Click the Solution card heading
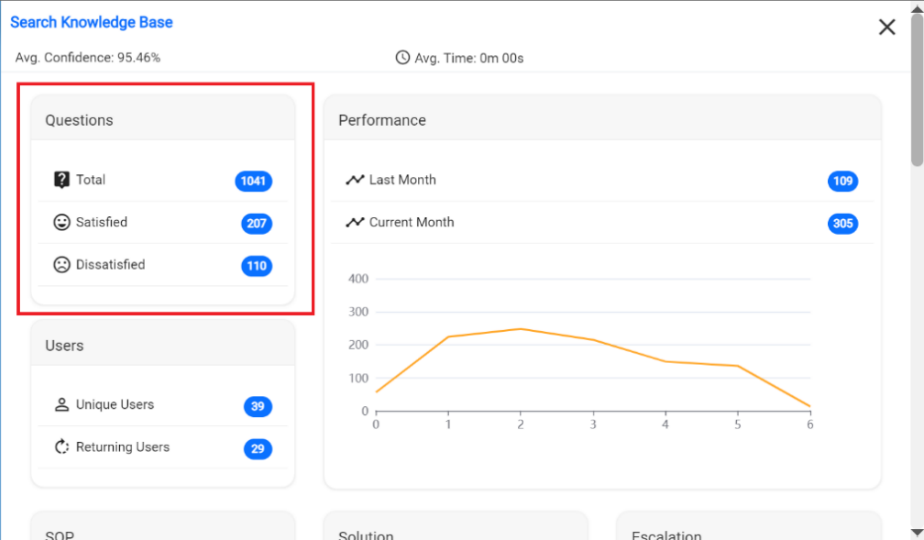Screen dimensions: 924x540 pyautogui.click(x=365, y=535)
